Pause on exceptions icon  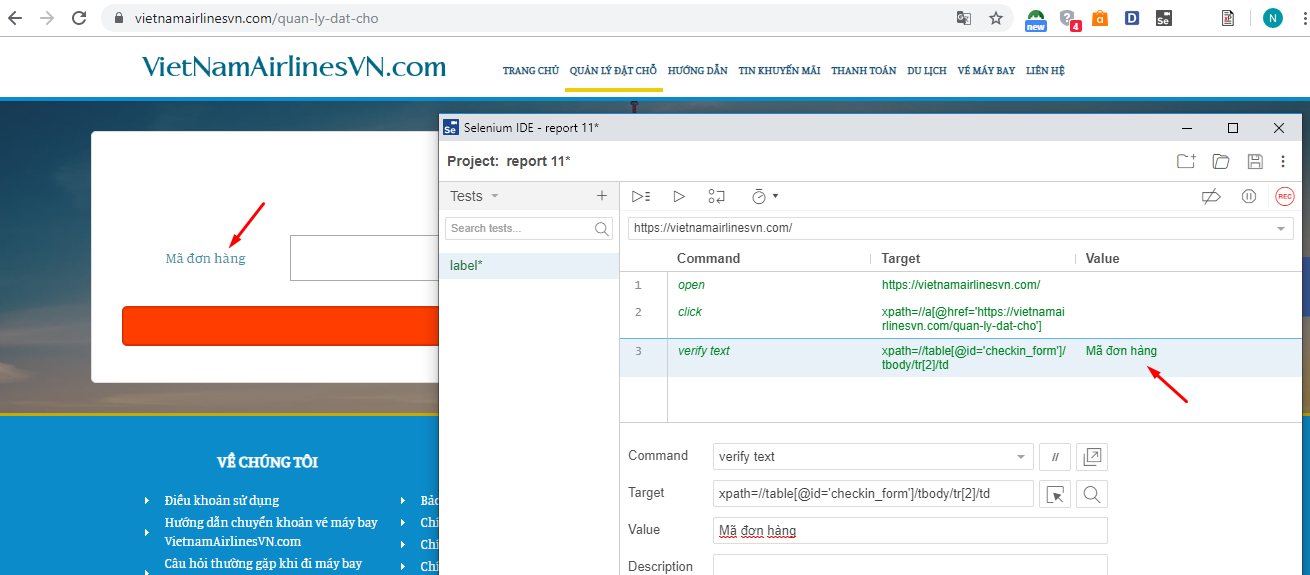[x=1249, y=196]
